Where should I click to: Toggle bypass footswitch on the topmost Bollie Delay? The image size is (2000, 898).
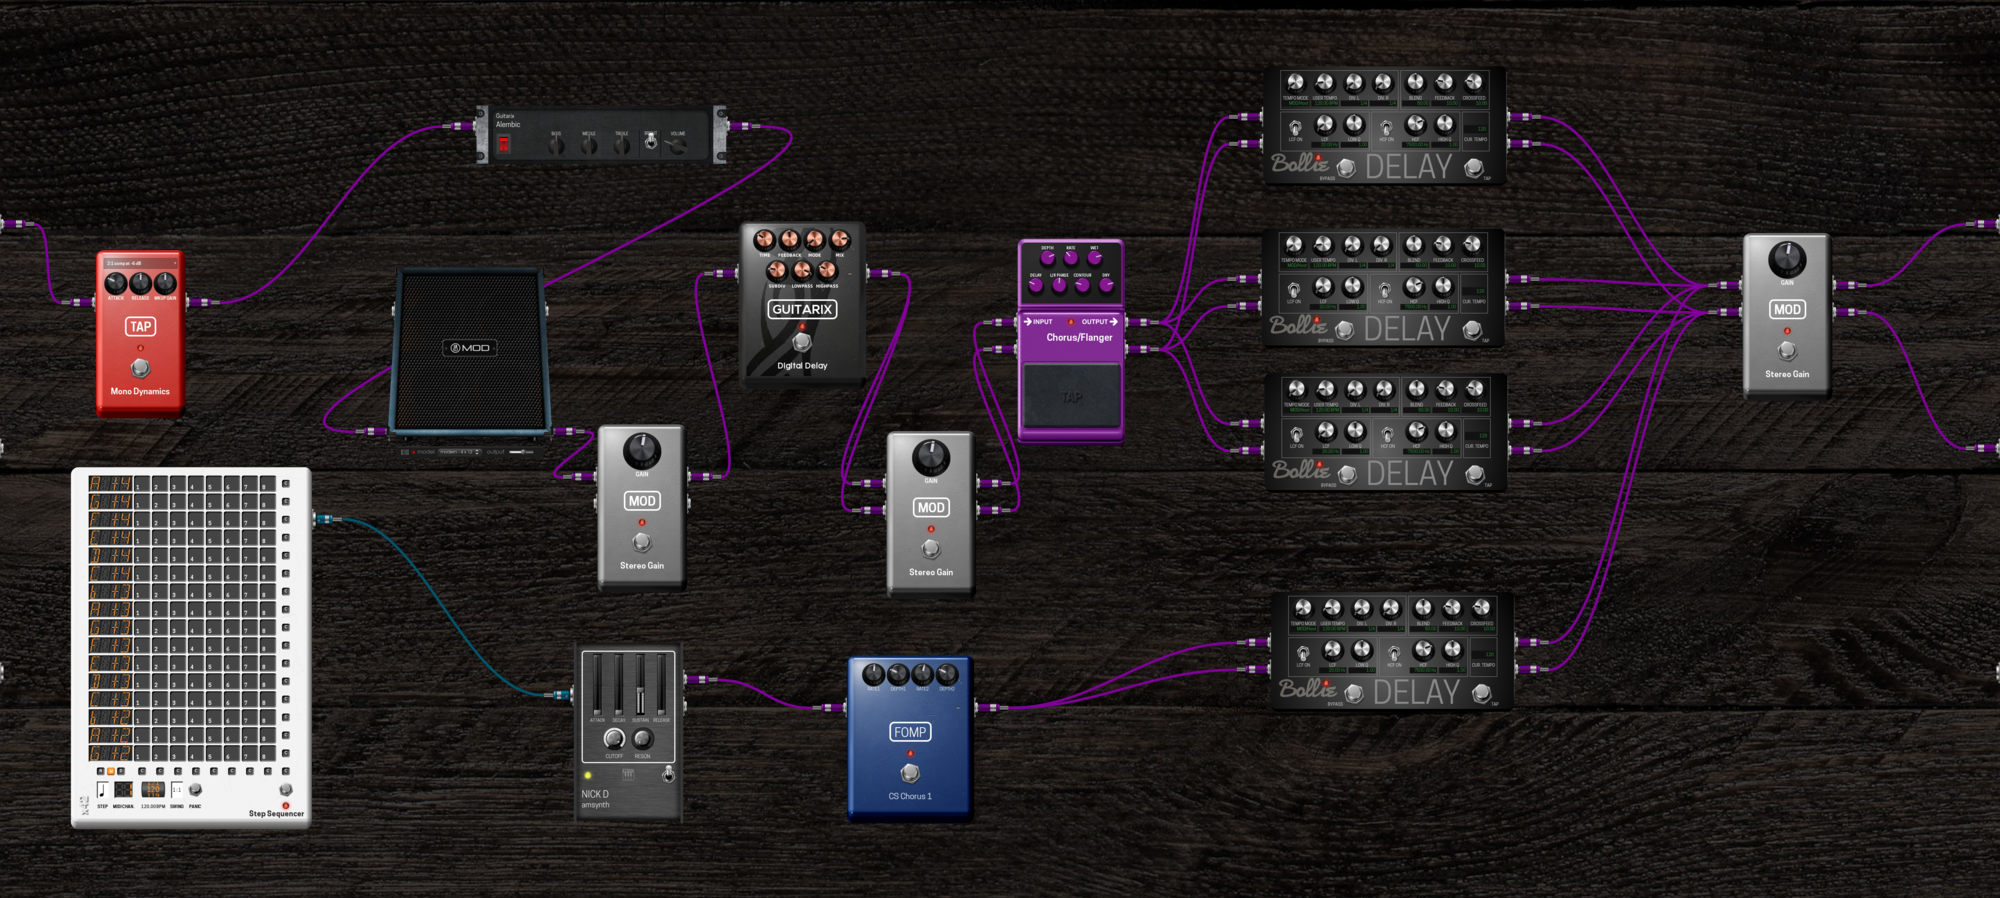1346,168
